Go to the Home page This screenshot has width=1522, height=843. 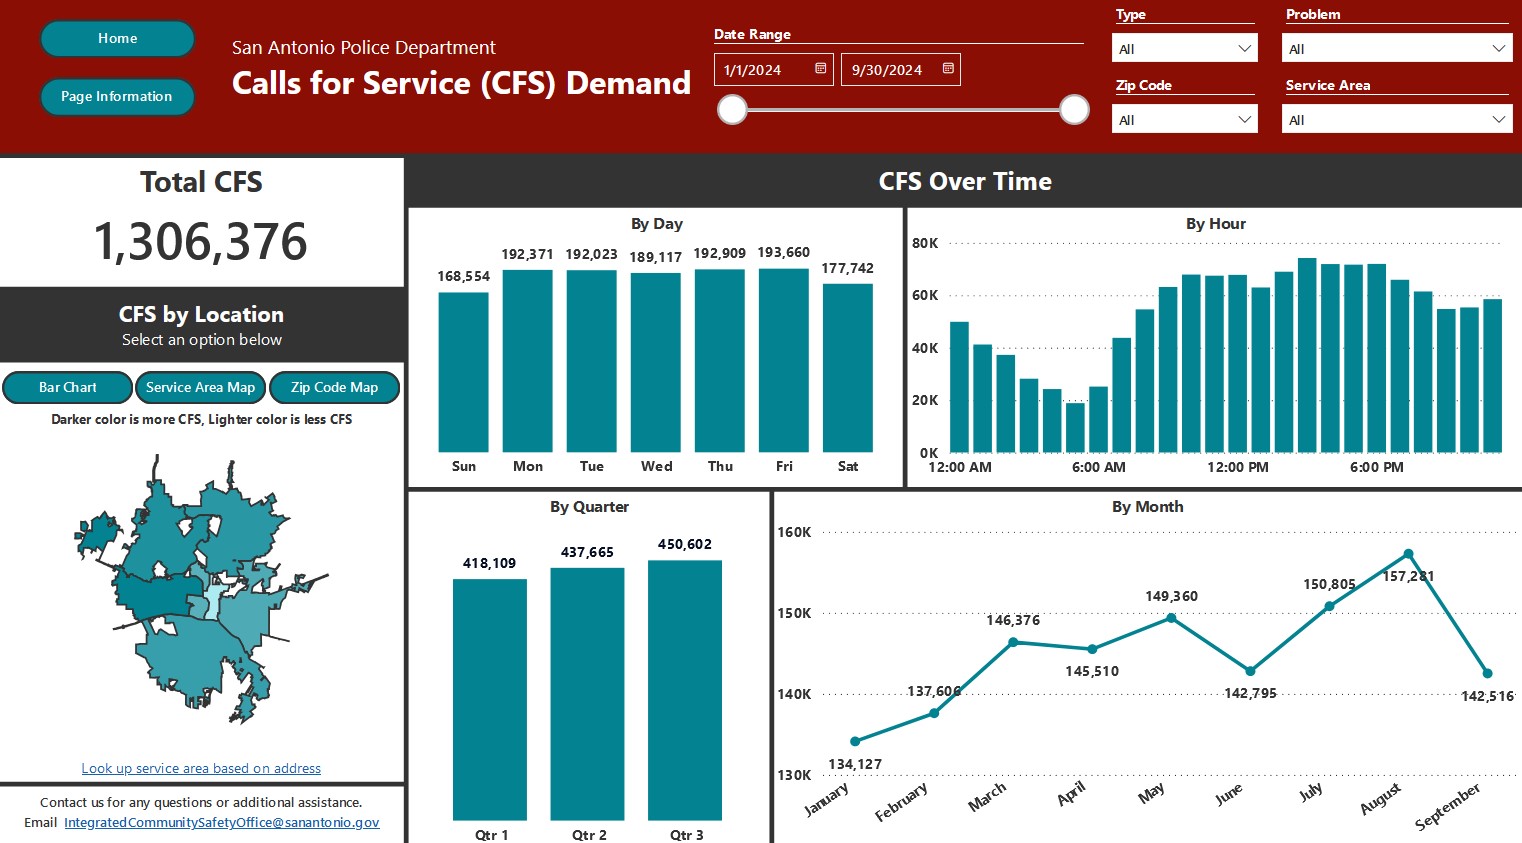pyautogui.click(x=117, y=38)
